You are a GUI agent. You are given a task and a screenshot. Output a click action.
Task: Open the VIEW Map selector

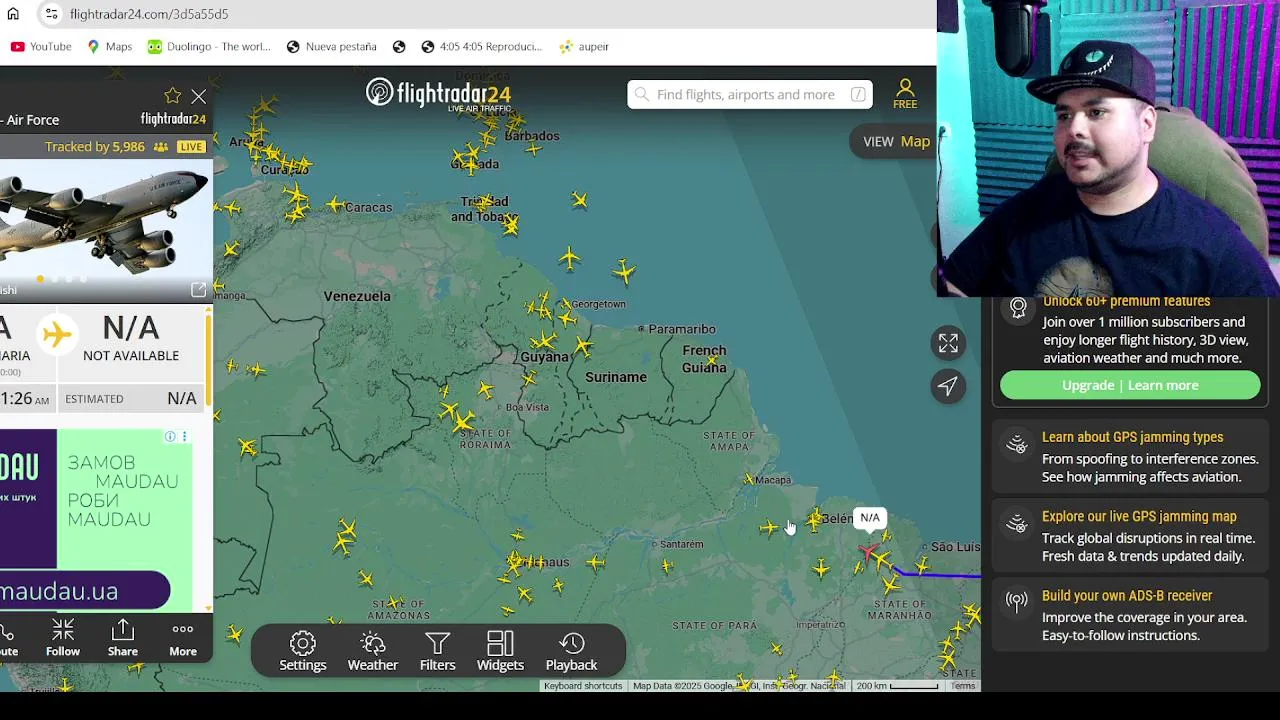pos(896,141)
